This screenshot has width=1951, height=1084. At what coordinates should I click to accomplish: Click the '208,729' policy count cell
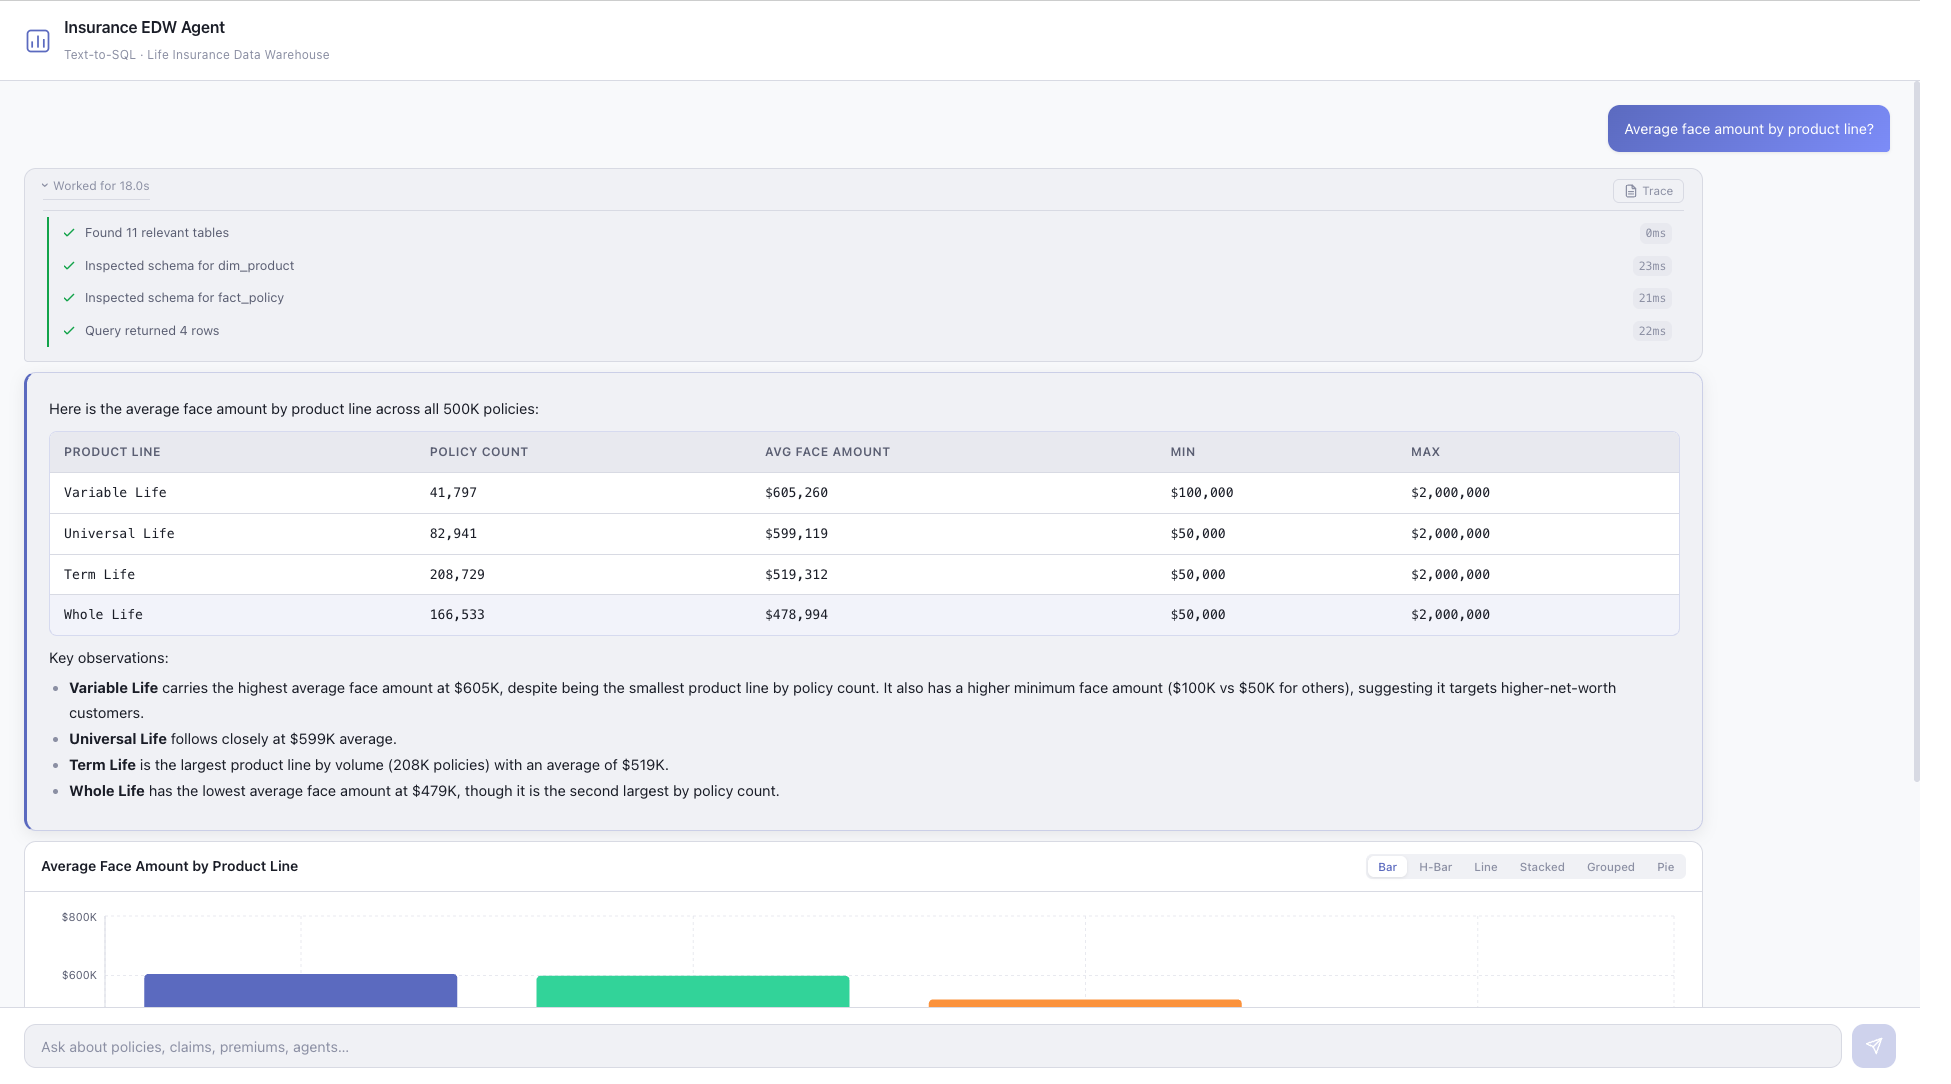(457, 575)
